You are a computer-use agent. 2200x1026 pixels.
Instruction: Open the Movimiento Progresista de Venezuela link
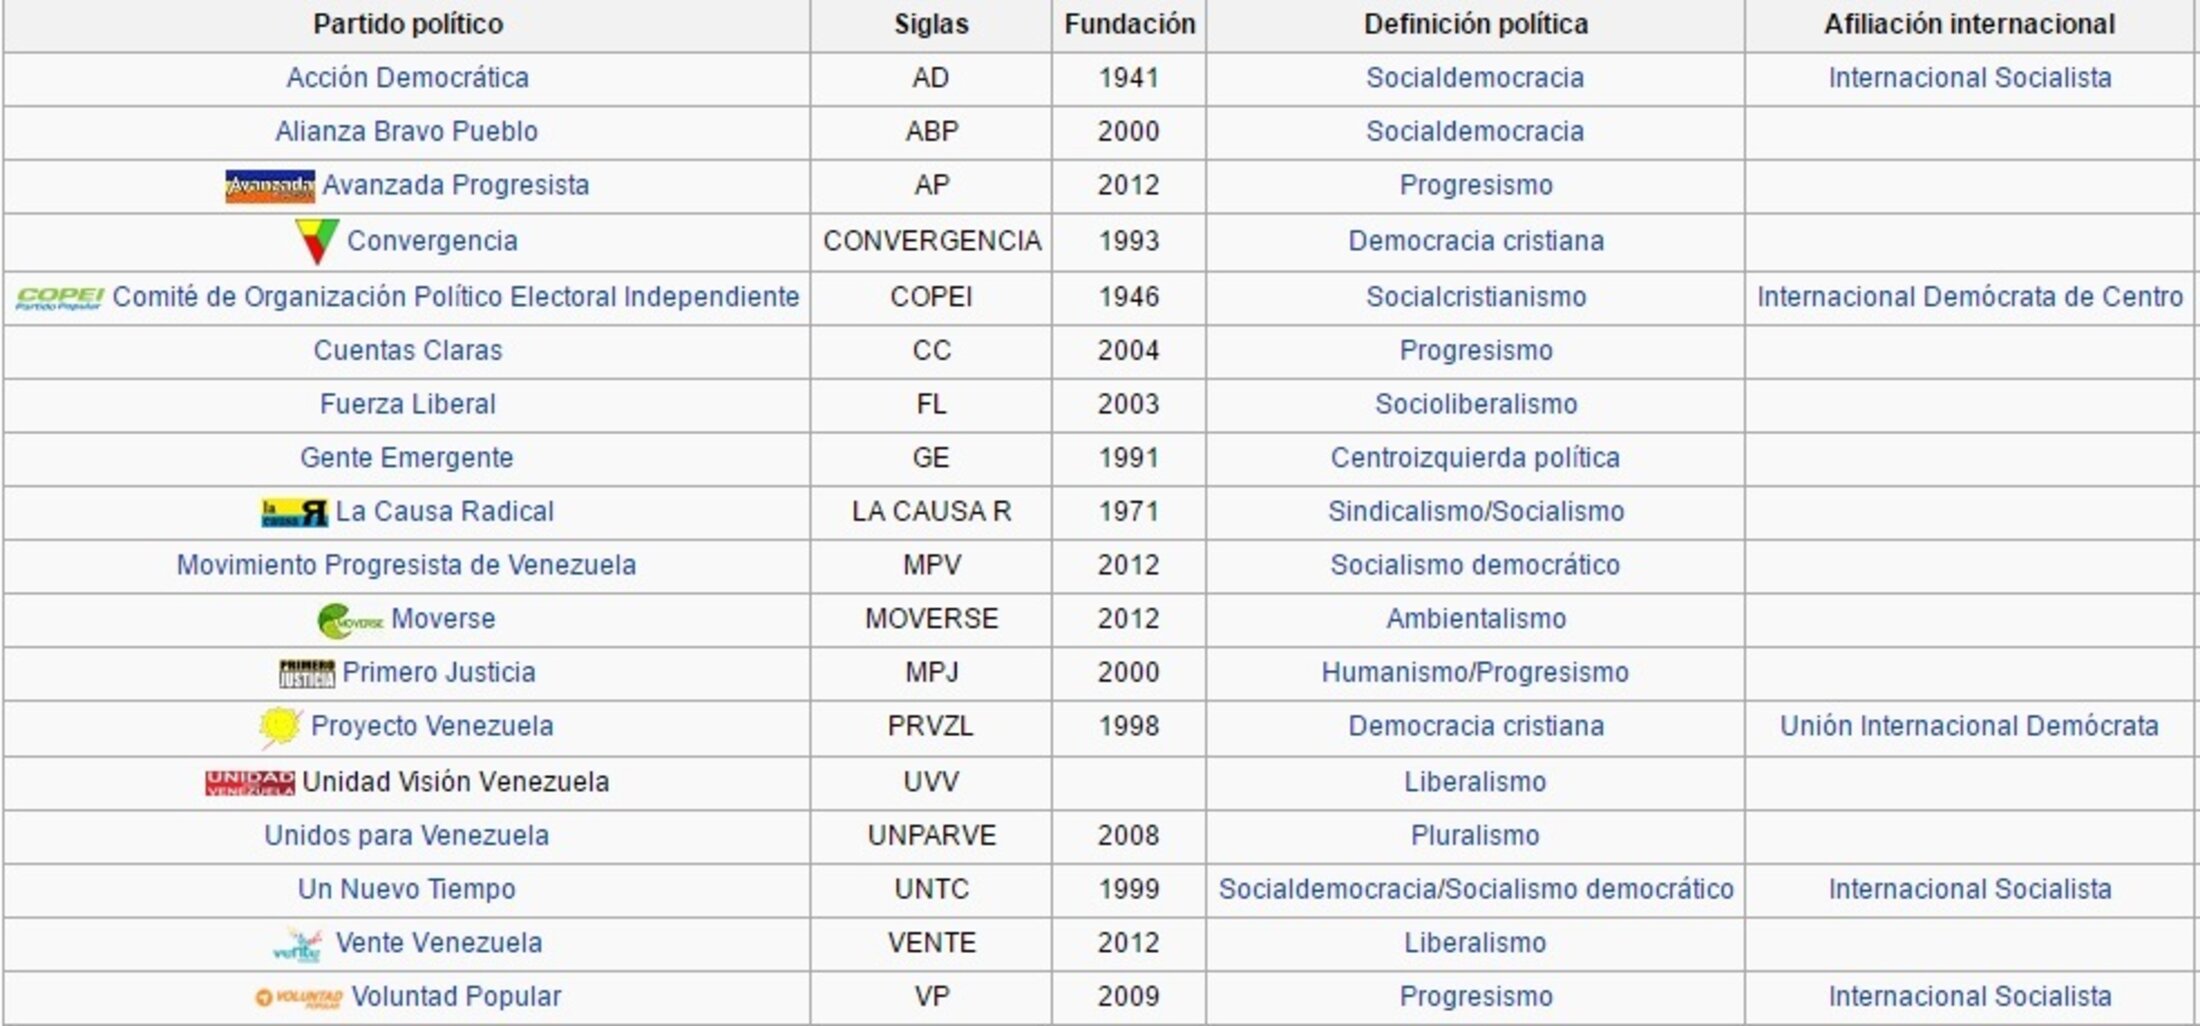pyautogui.click(x=406, y=565)
